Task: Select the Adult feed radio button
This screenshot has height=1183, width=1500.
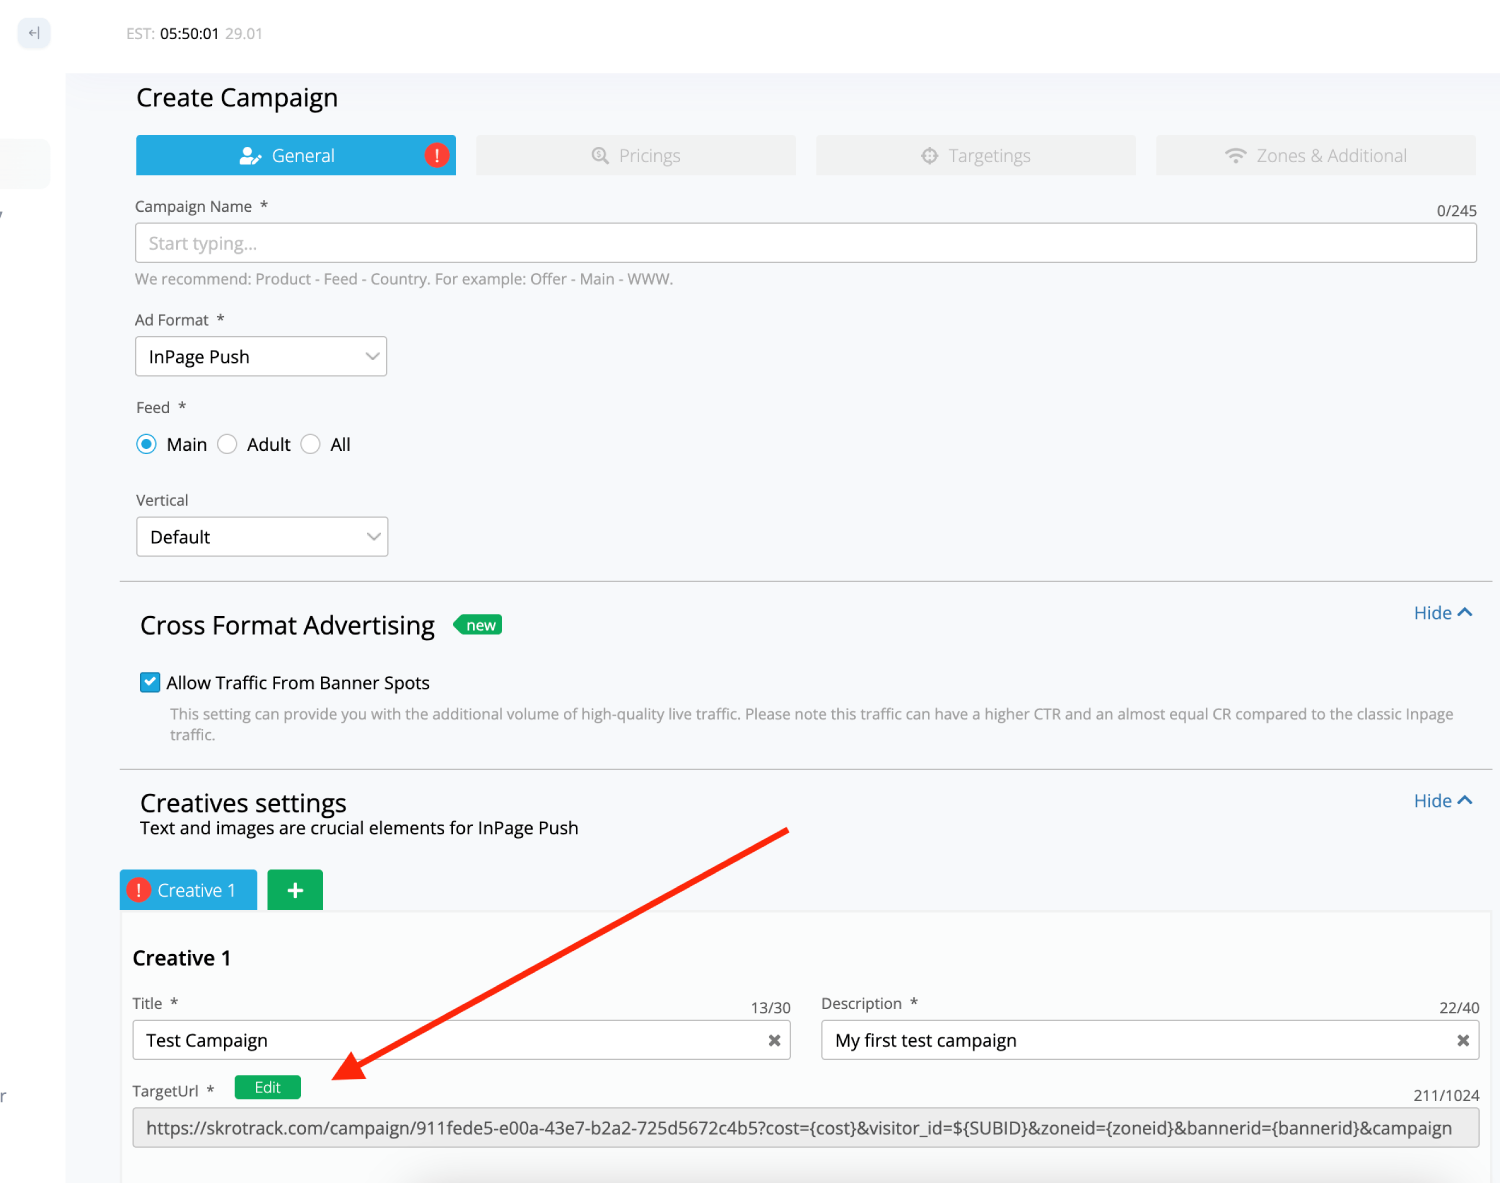Action: point(228,444)
